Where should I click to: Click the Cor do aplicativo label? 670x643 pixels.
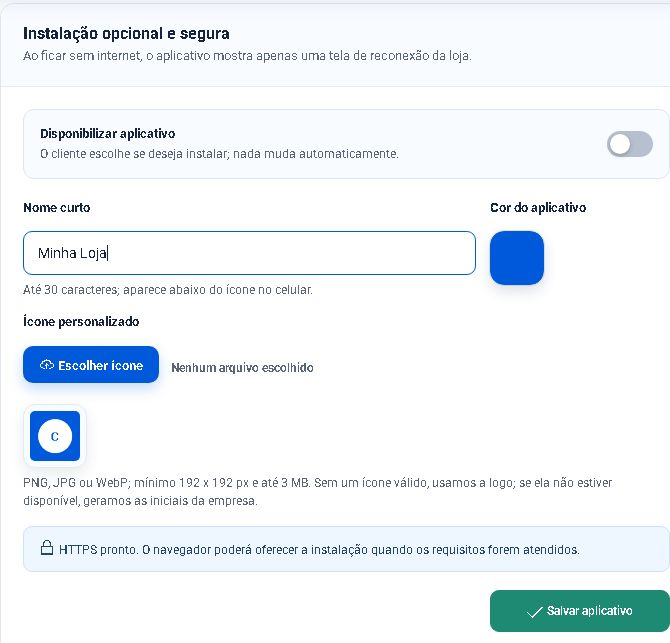[538, 208]
